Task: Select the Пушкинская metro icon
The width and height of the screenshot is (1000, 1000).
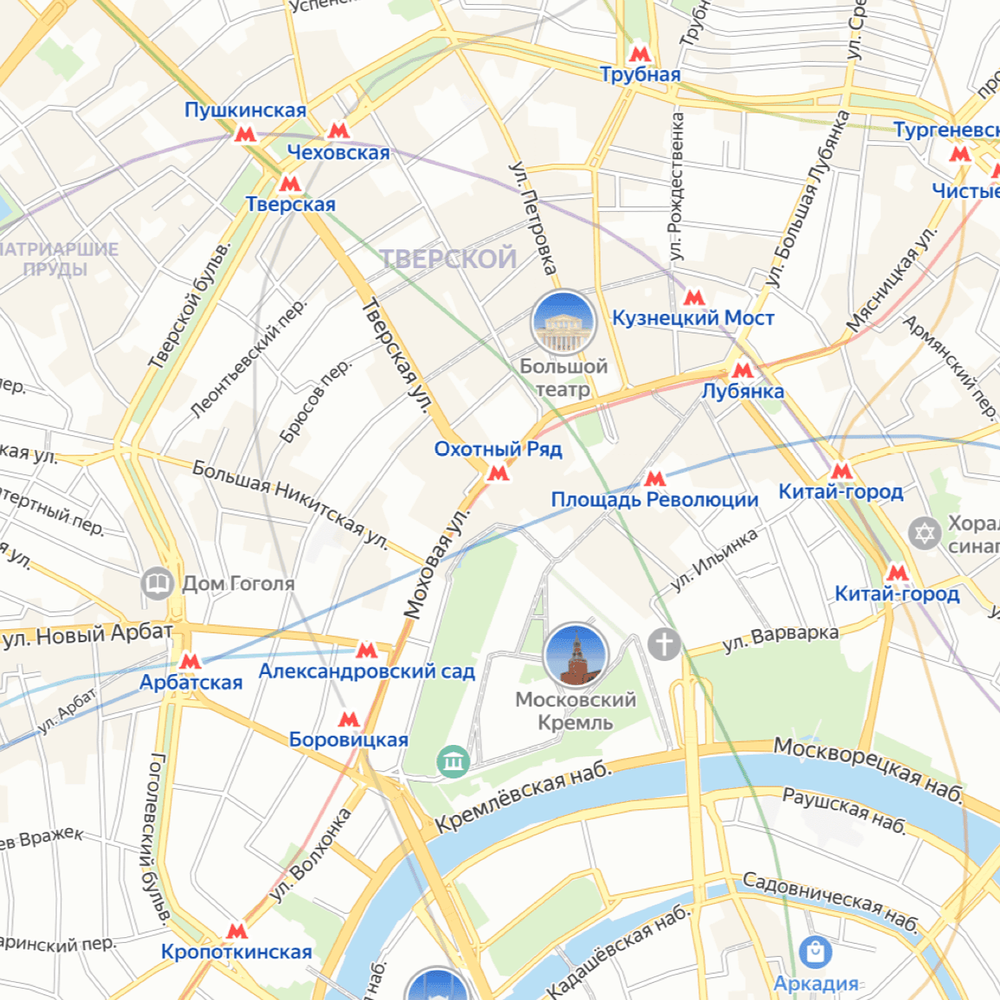Action: (x=246, y=134)
